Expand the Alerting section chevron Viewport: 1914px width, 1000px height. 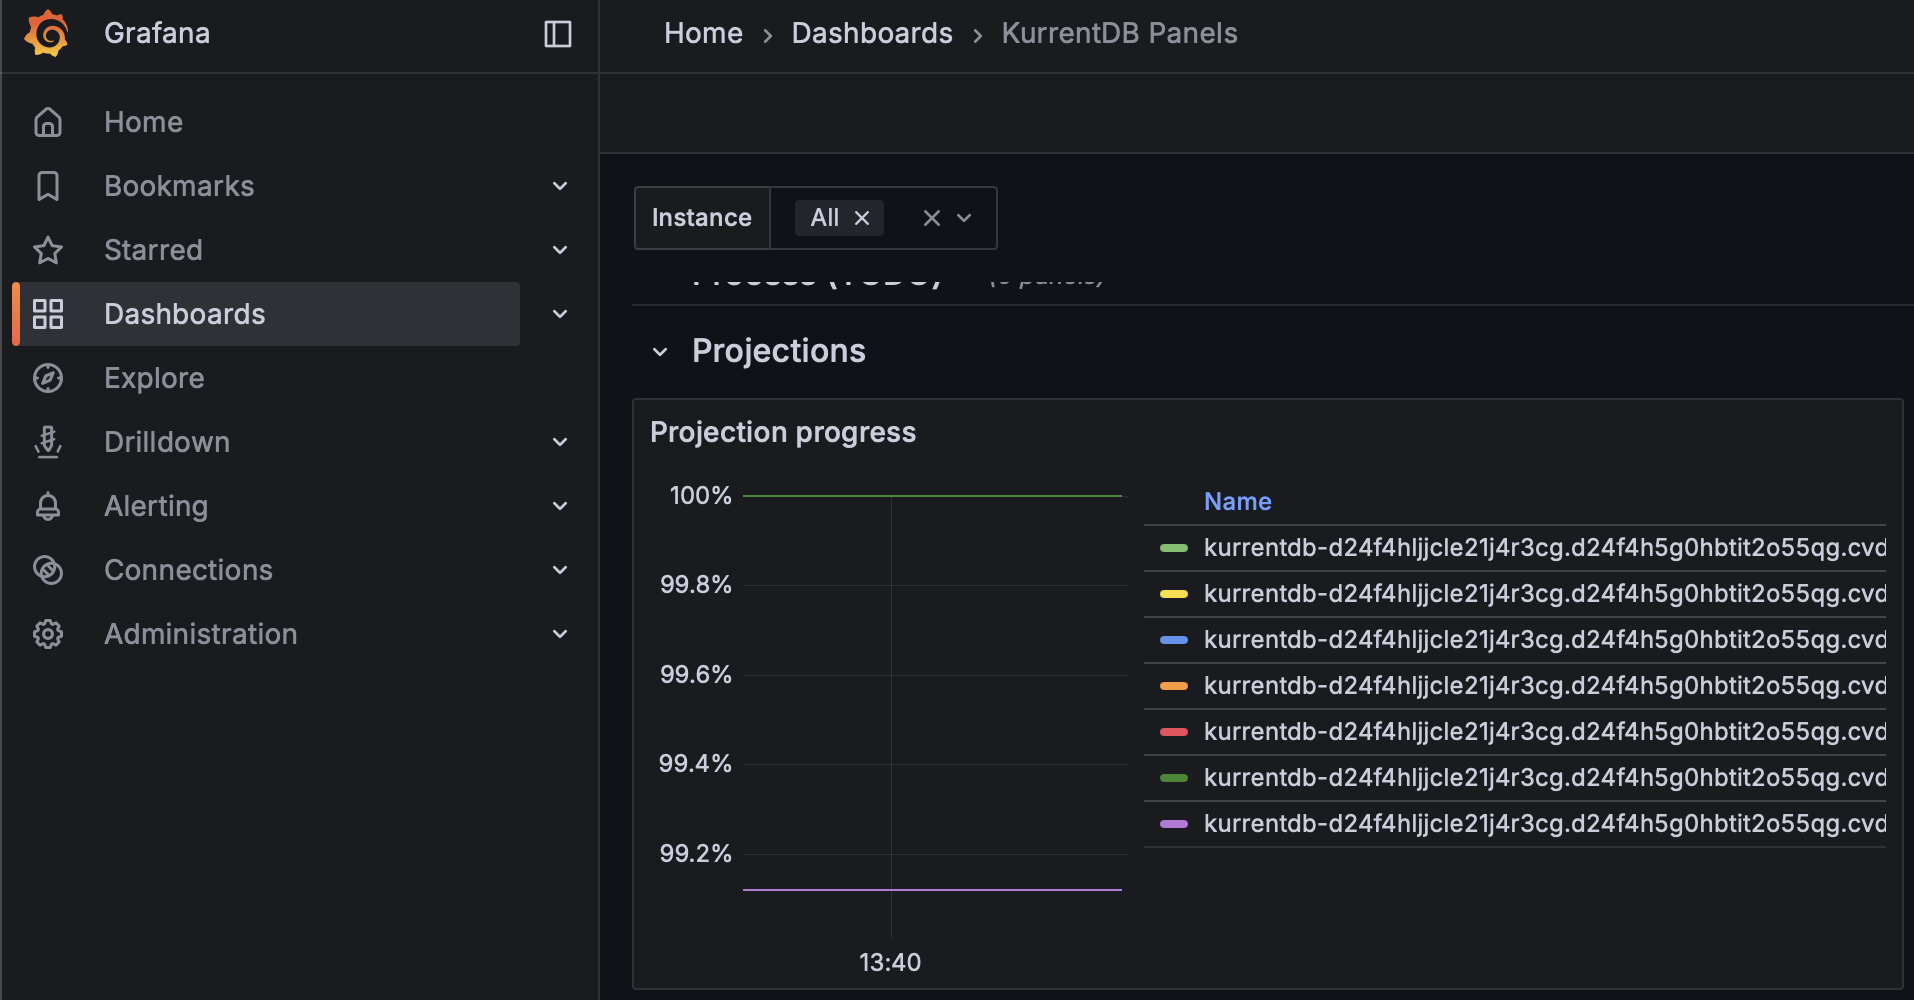(x=560, y=506)
